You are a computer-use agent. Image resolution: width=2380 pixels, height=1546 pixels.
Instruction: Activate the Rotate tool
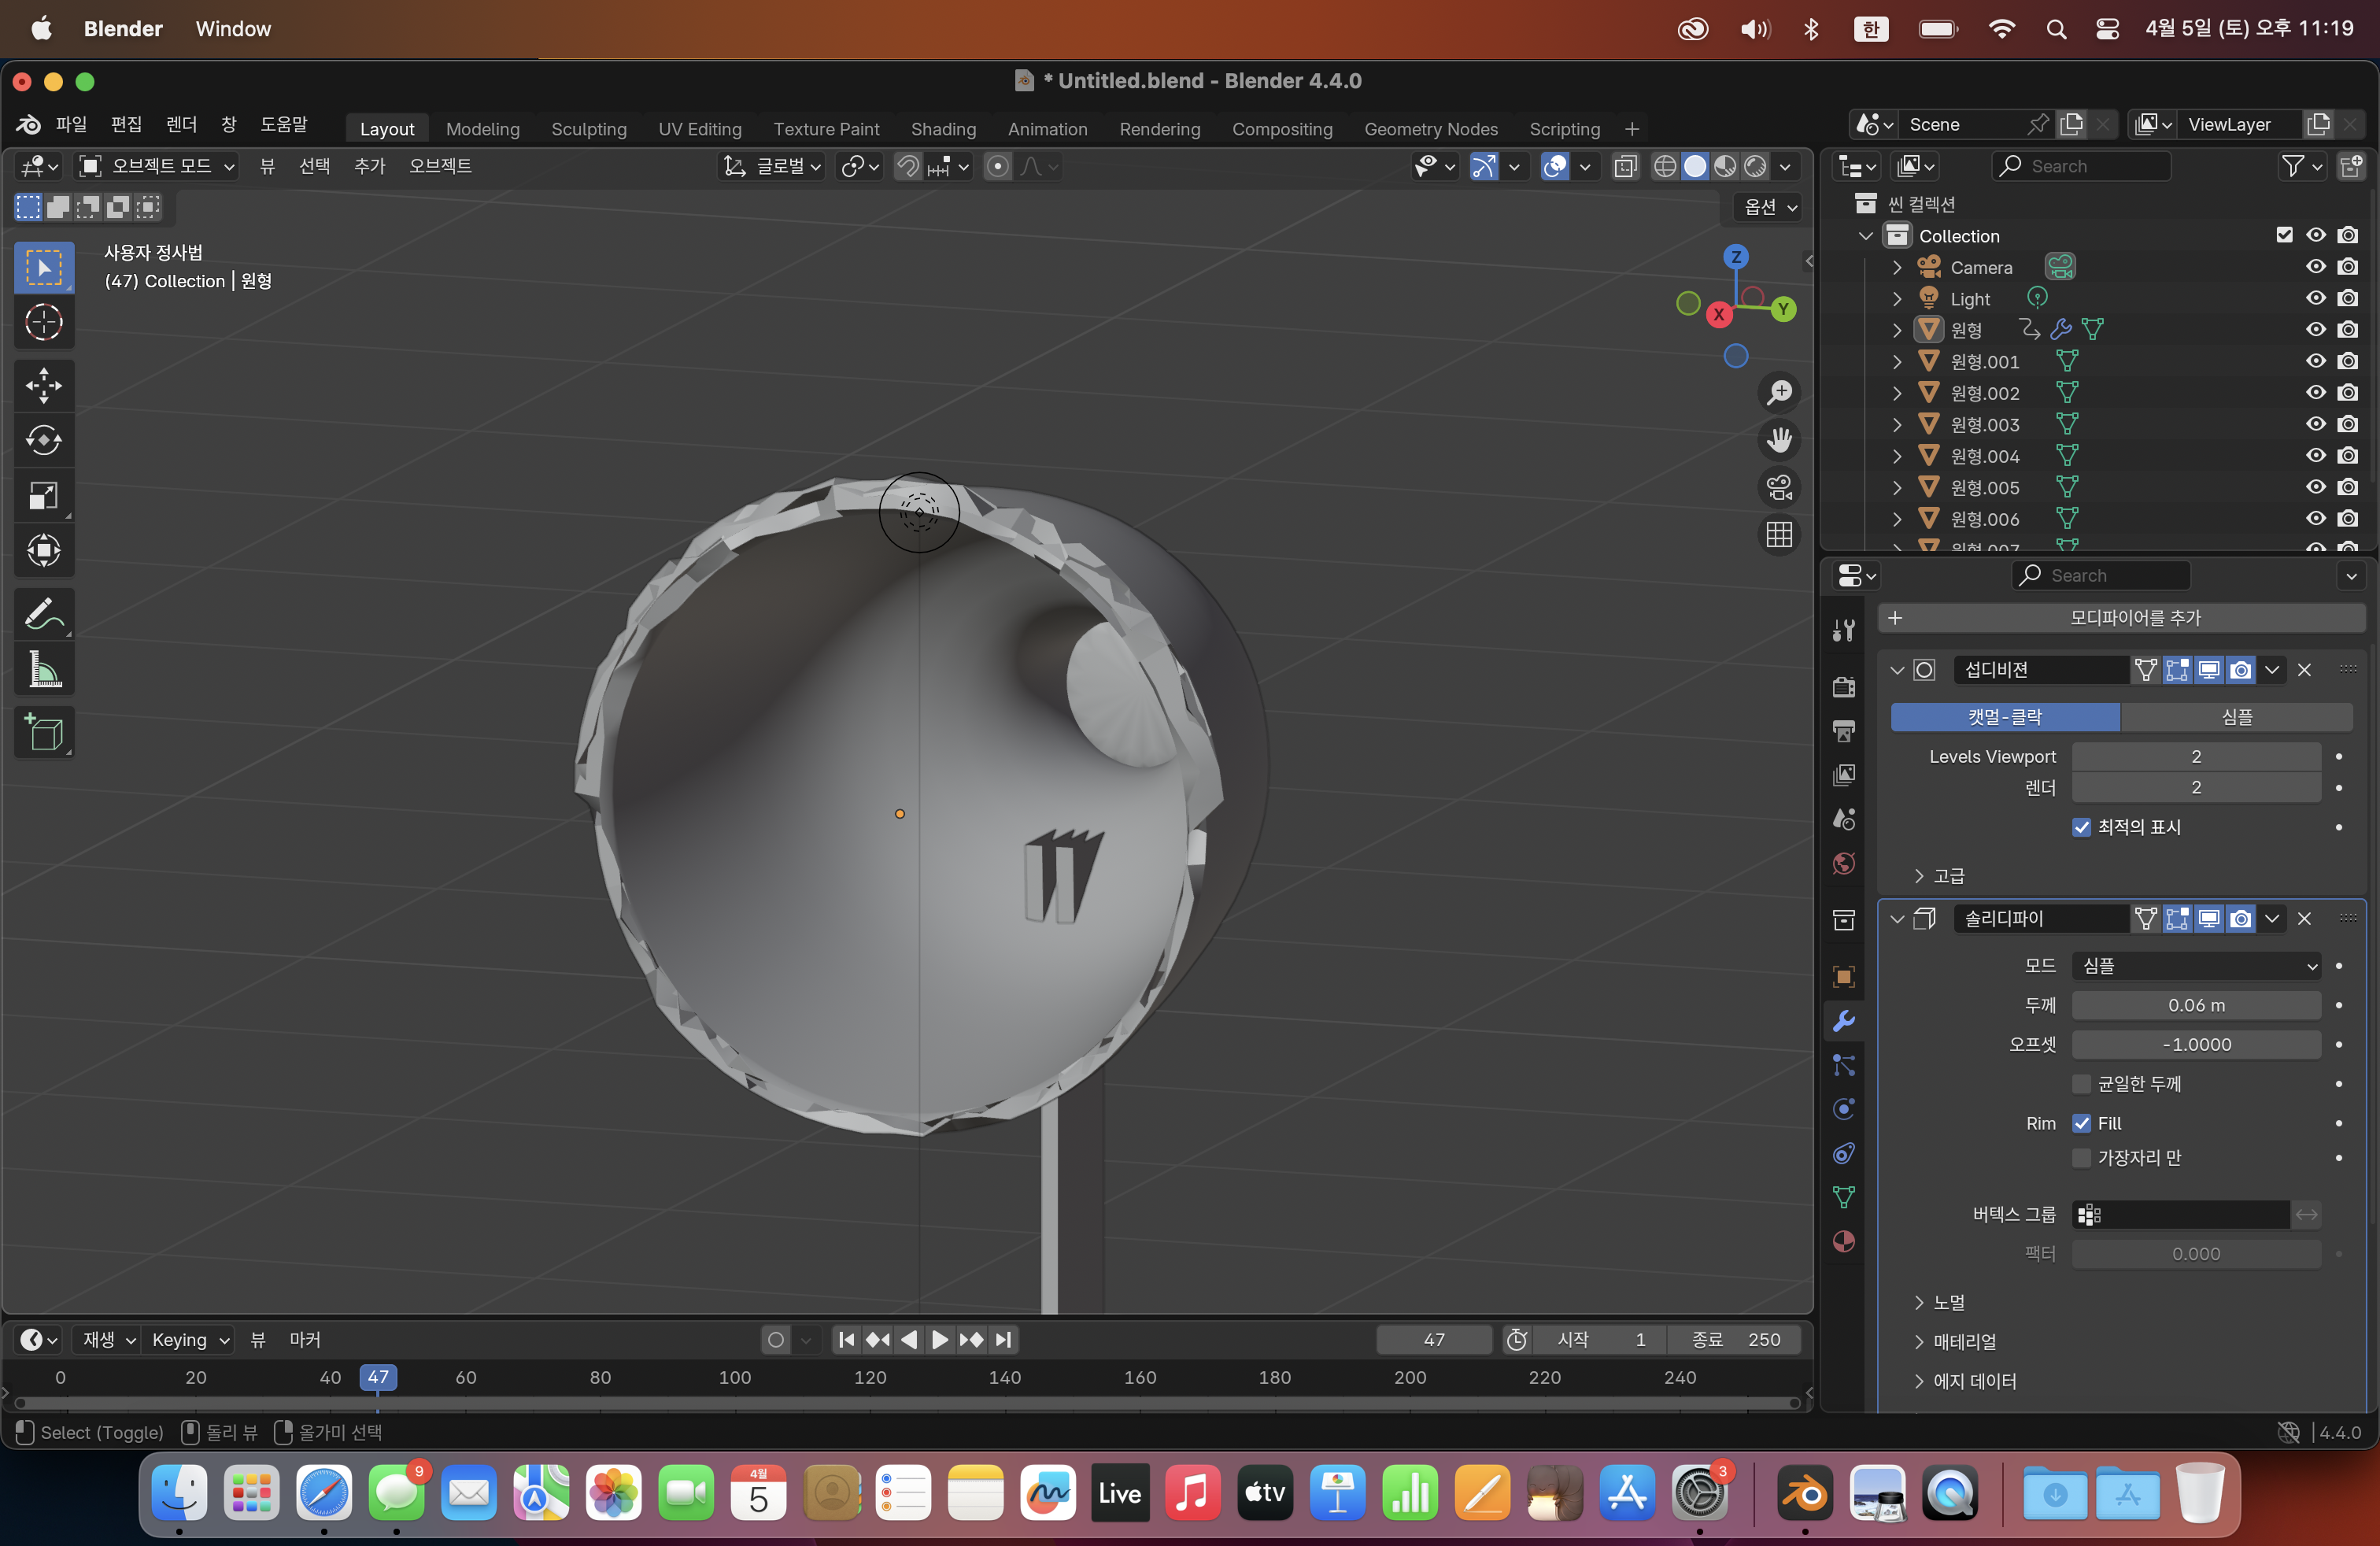[x=44, y=440]
